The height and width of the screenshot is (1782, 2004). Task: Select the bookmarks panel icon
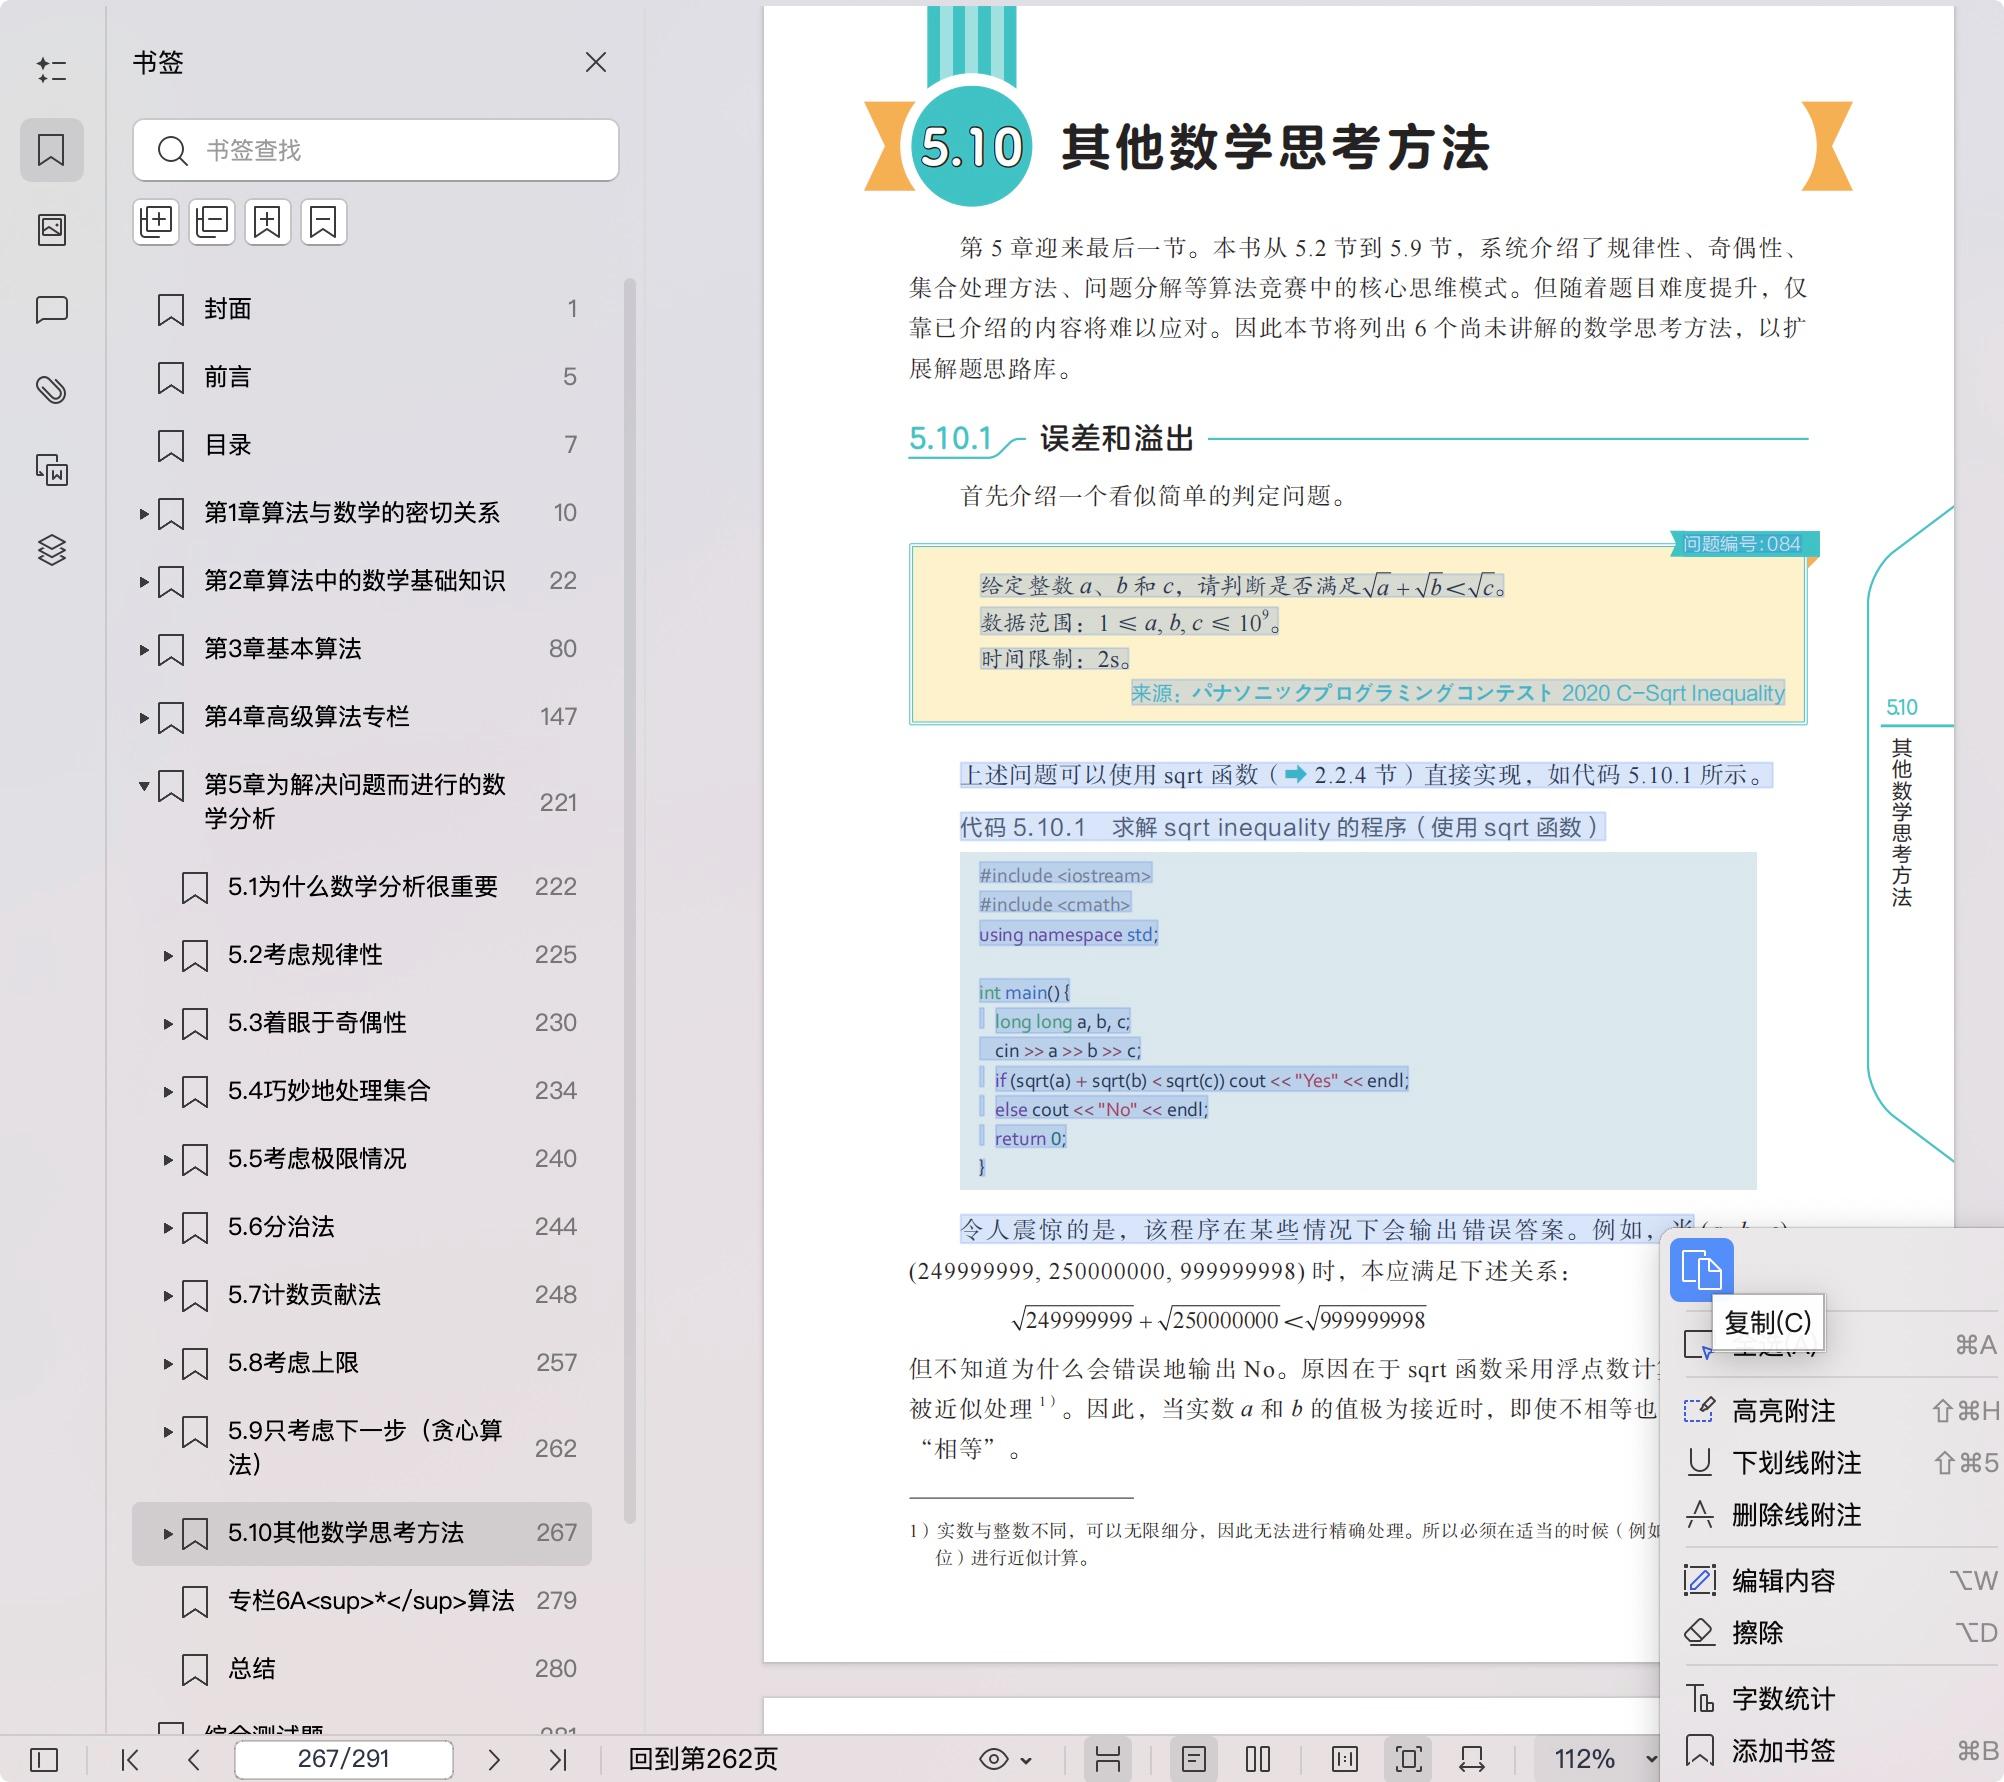[52, 150]
